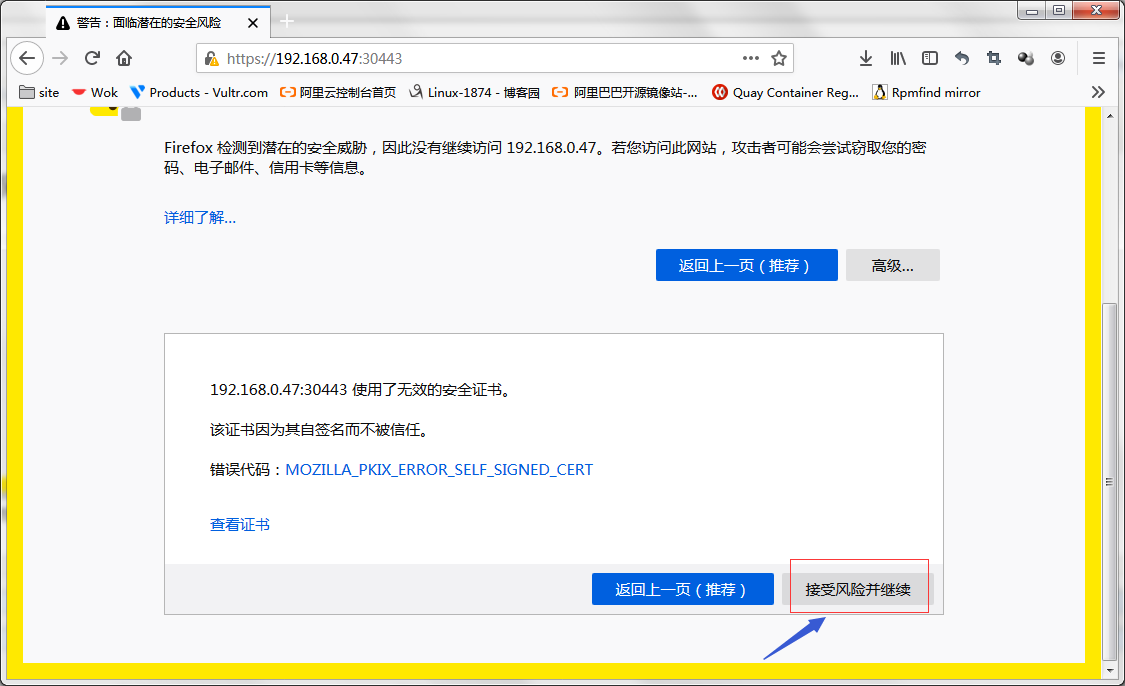Screen dimensions: 1125x686
Task: Open the 阿里巴巴开源镜像站 bookmark
Action: pyautogui.click(x=625, y=93)
